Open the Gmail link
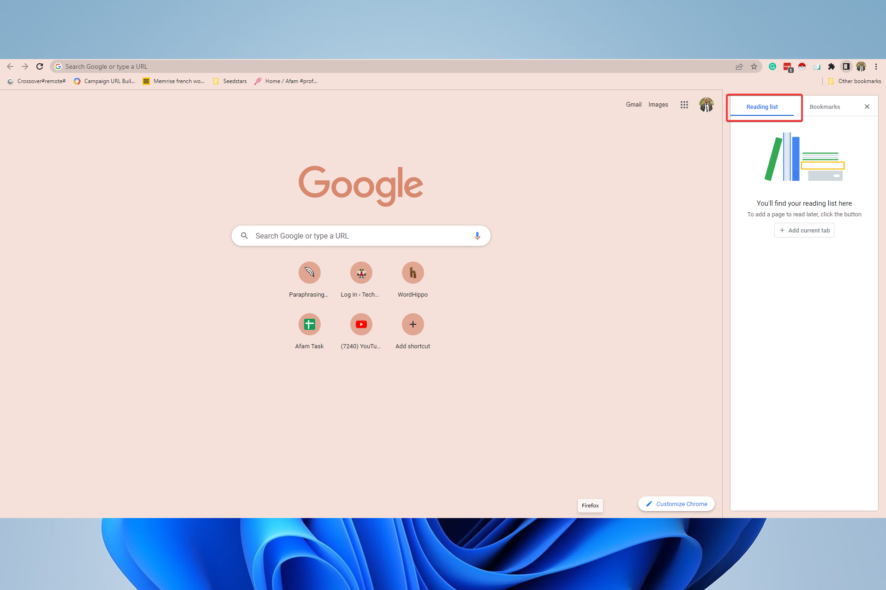The width and height of the screenshot is (886, 590). pos(633,105)
